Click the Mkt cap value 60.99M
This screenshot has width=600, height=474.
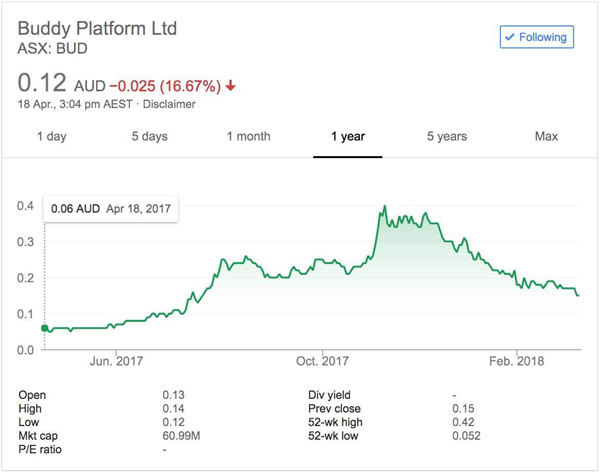pyautogui.click(x=181, y=436)
